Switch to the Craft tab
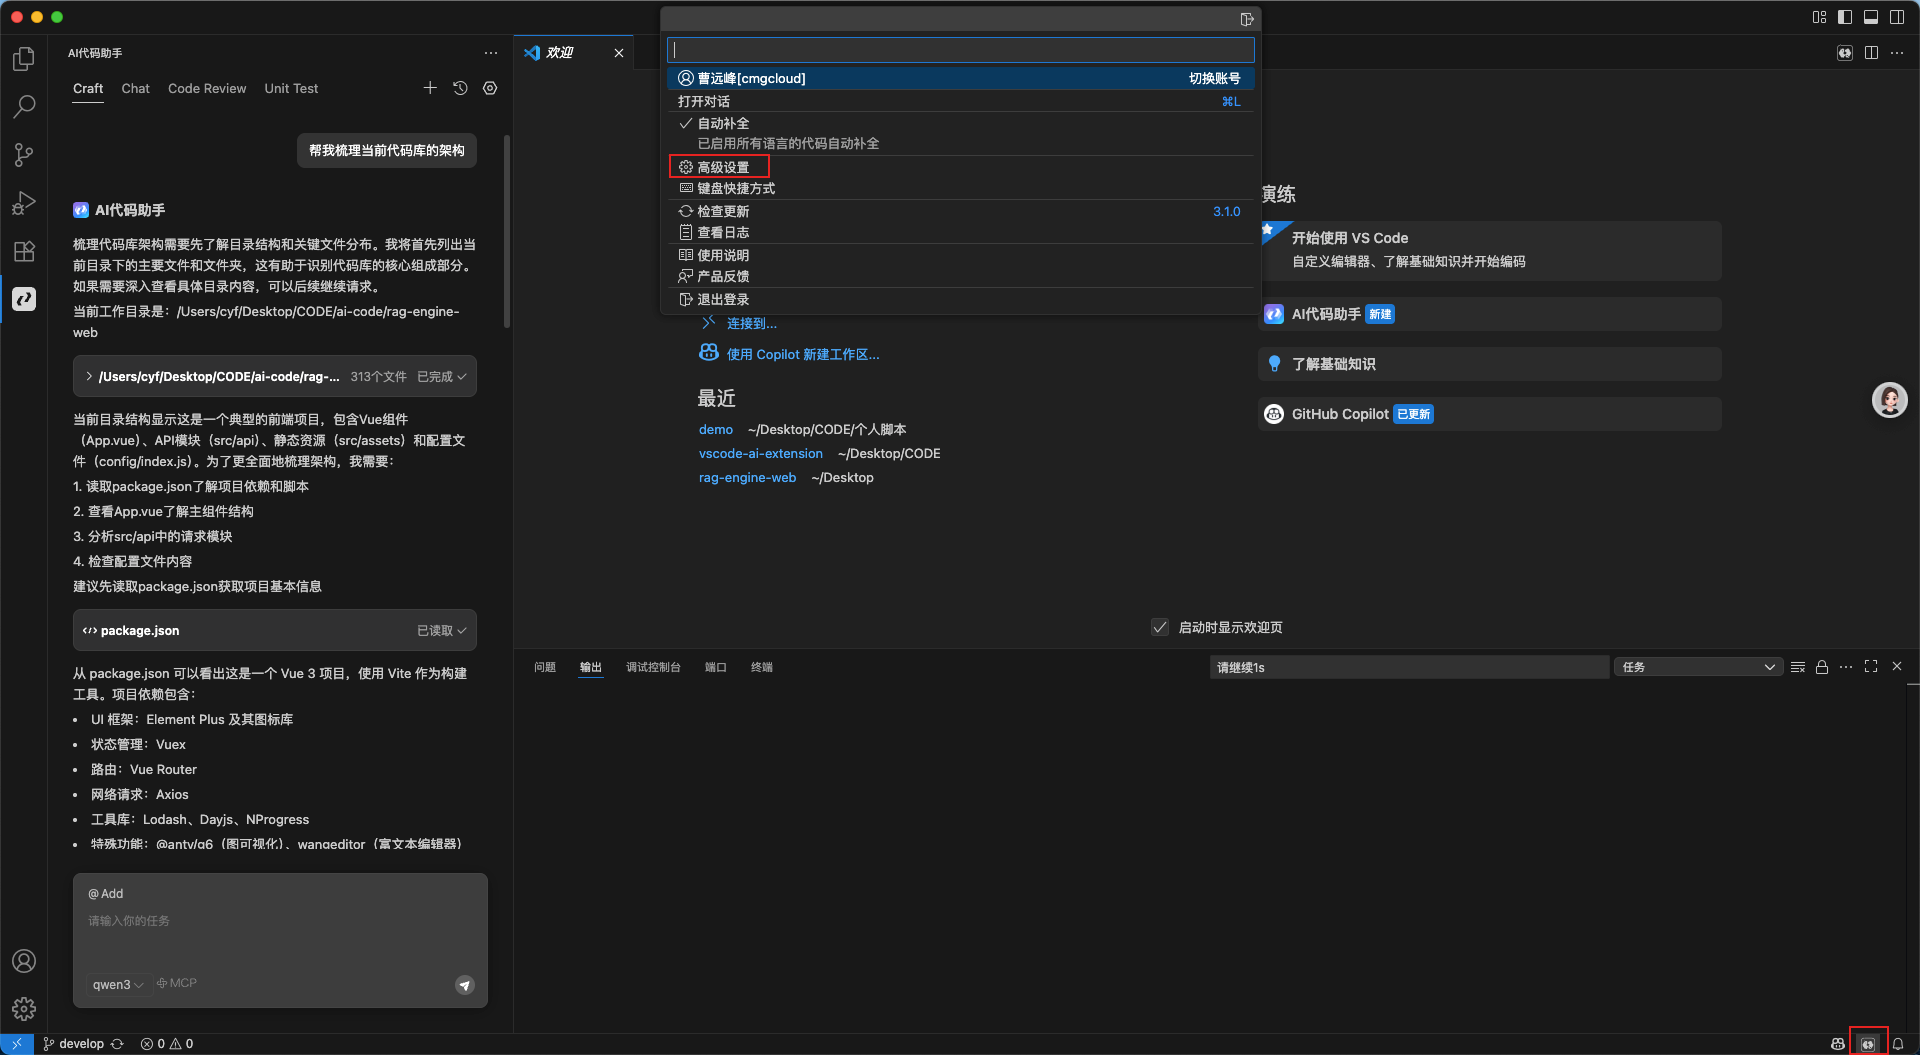The width and height of the screenshot is (1920, 1055). click(x=88, y=89)
